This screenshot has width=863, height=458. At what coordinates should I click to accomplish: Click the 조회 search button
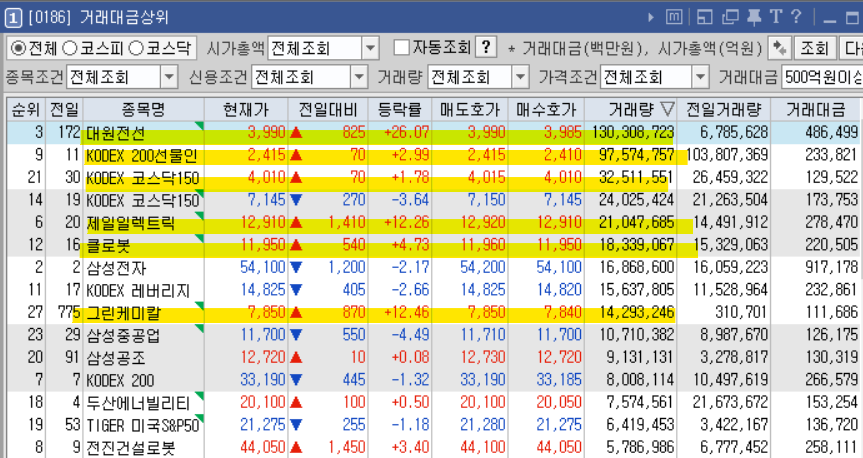tap(815, 48)
